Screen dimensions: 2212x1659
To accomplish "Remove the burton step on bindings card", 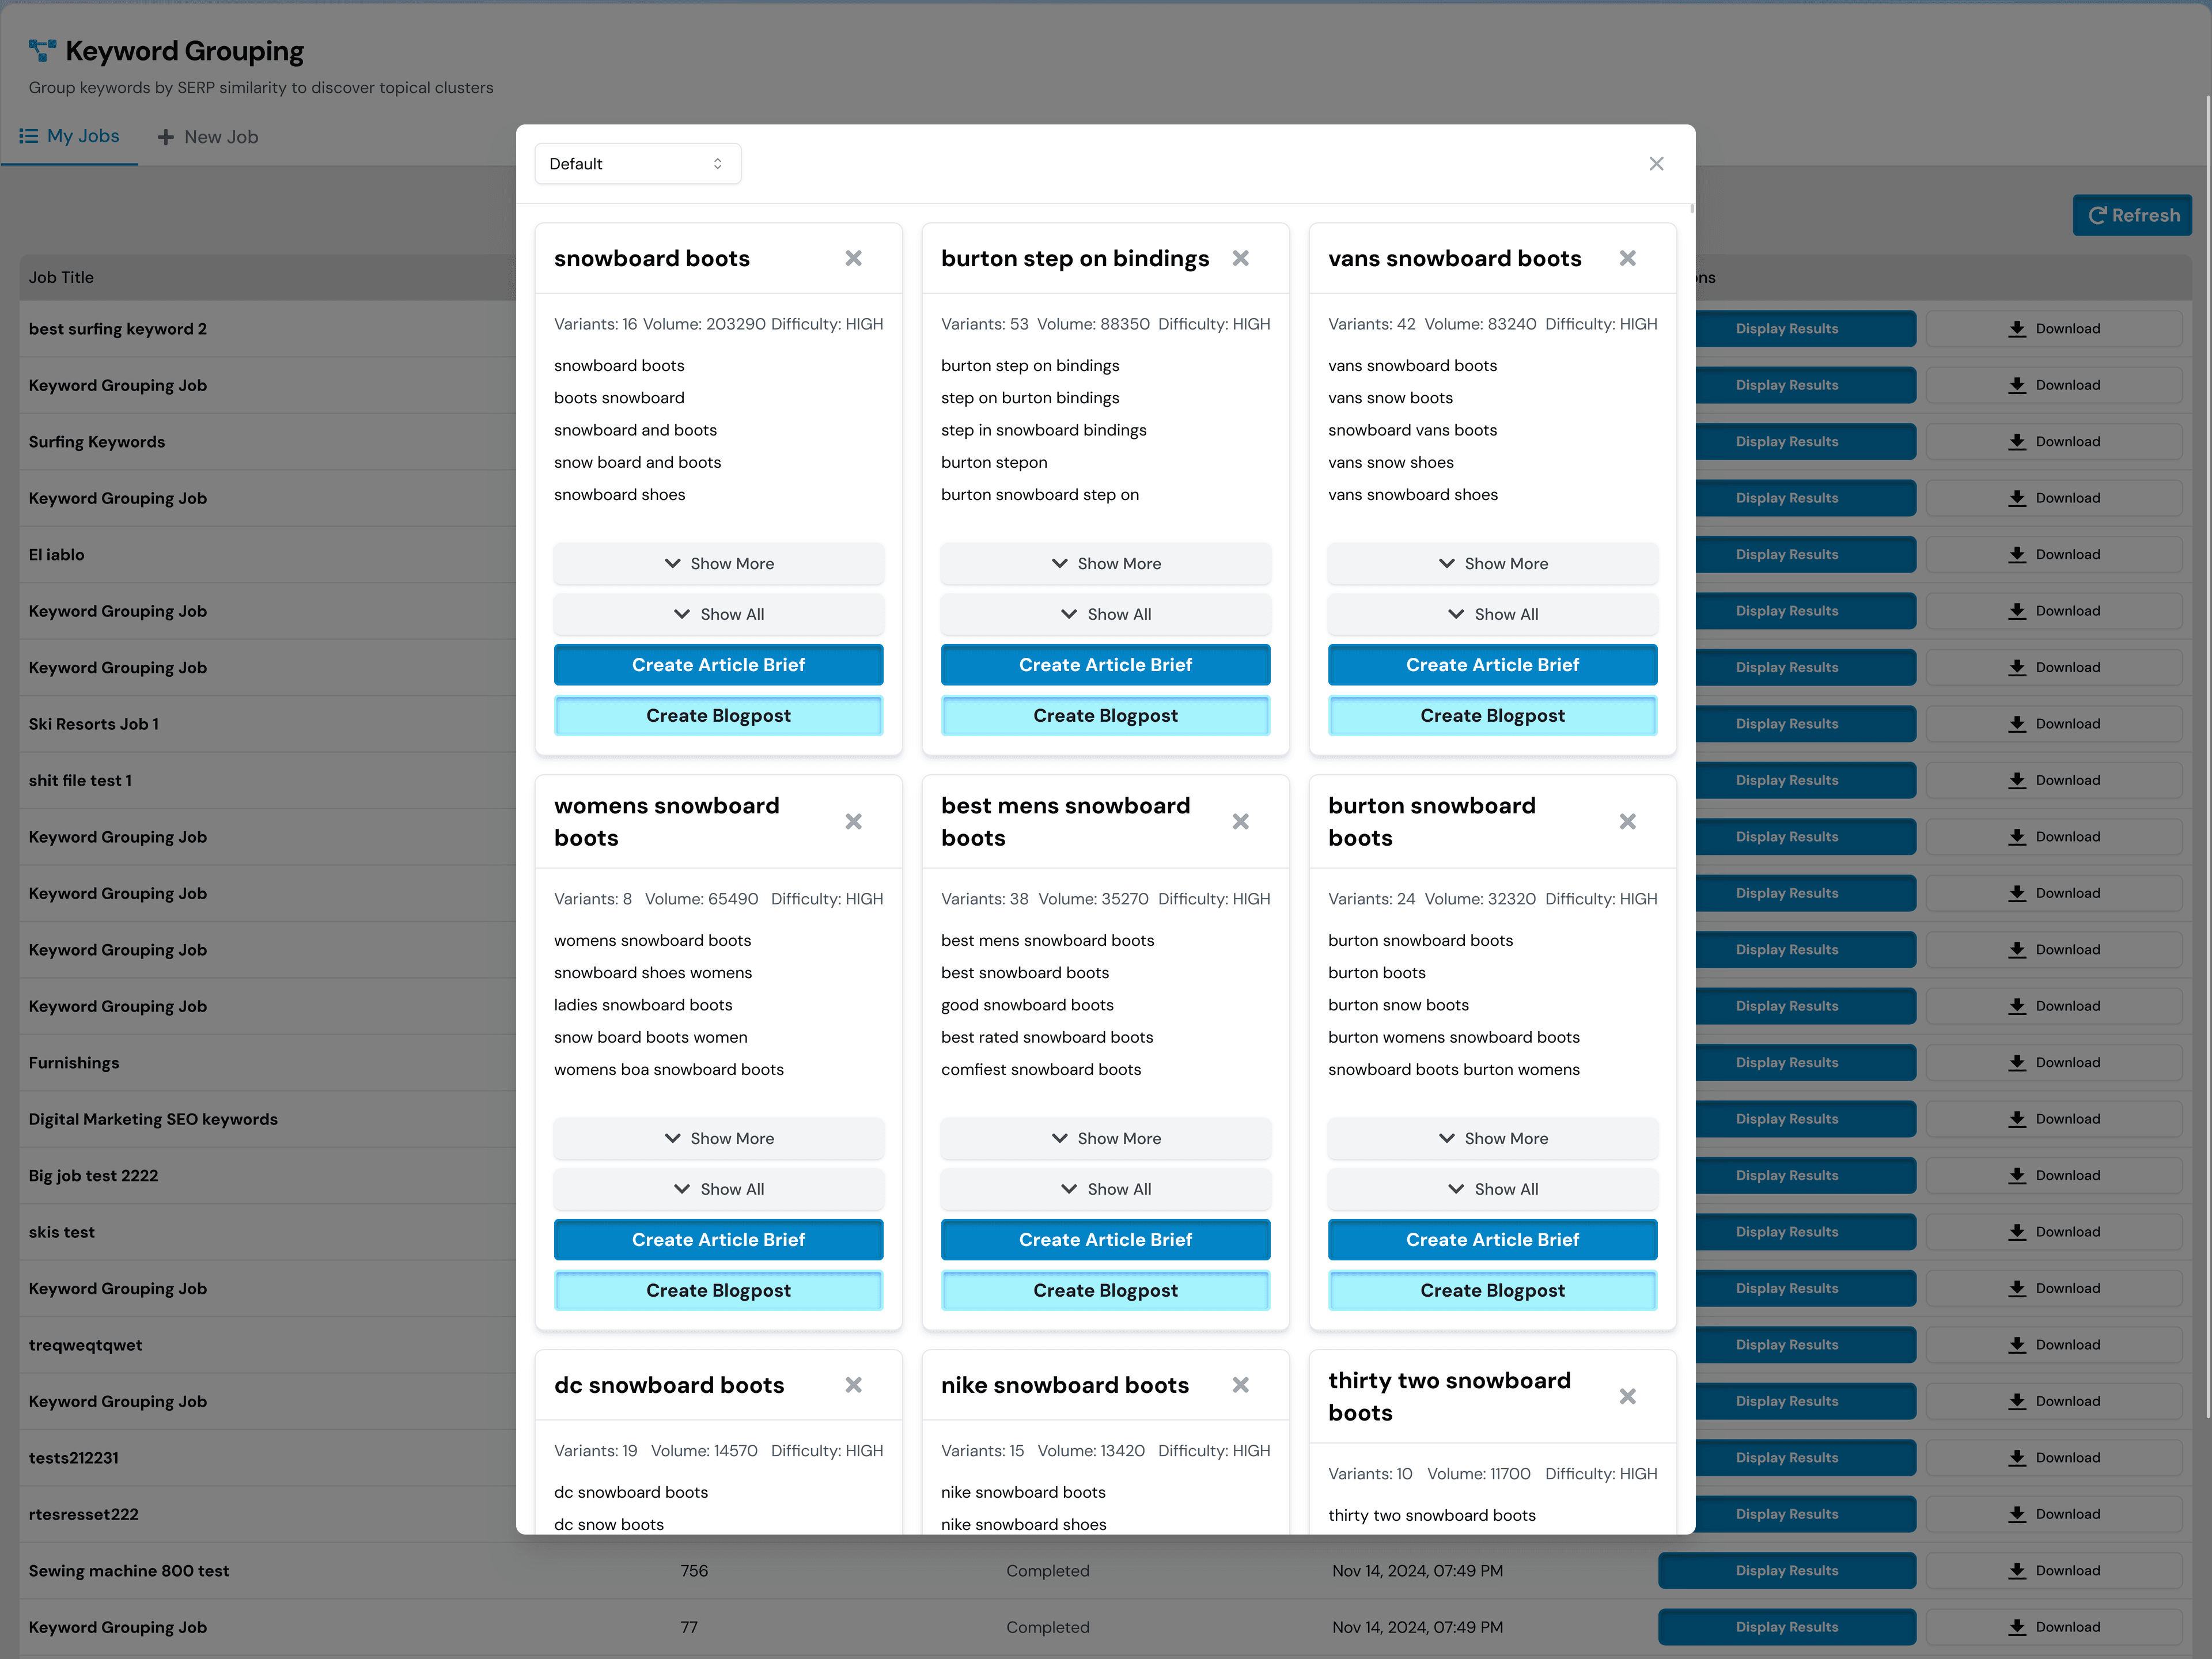I will (1240, 258).
